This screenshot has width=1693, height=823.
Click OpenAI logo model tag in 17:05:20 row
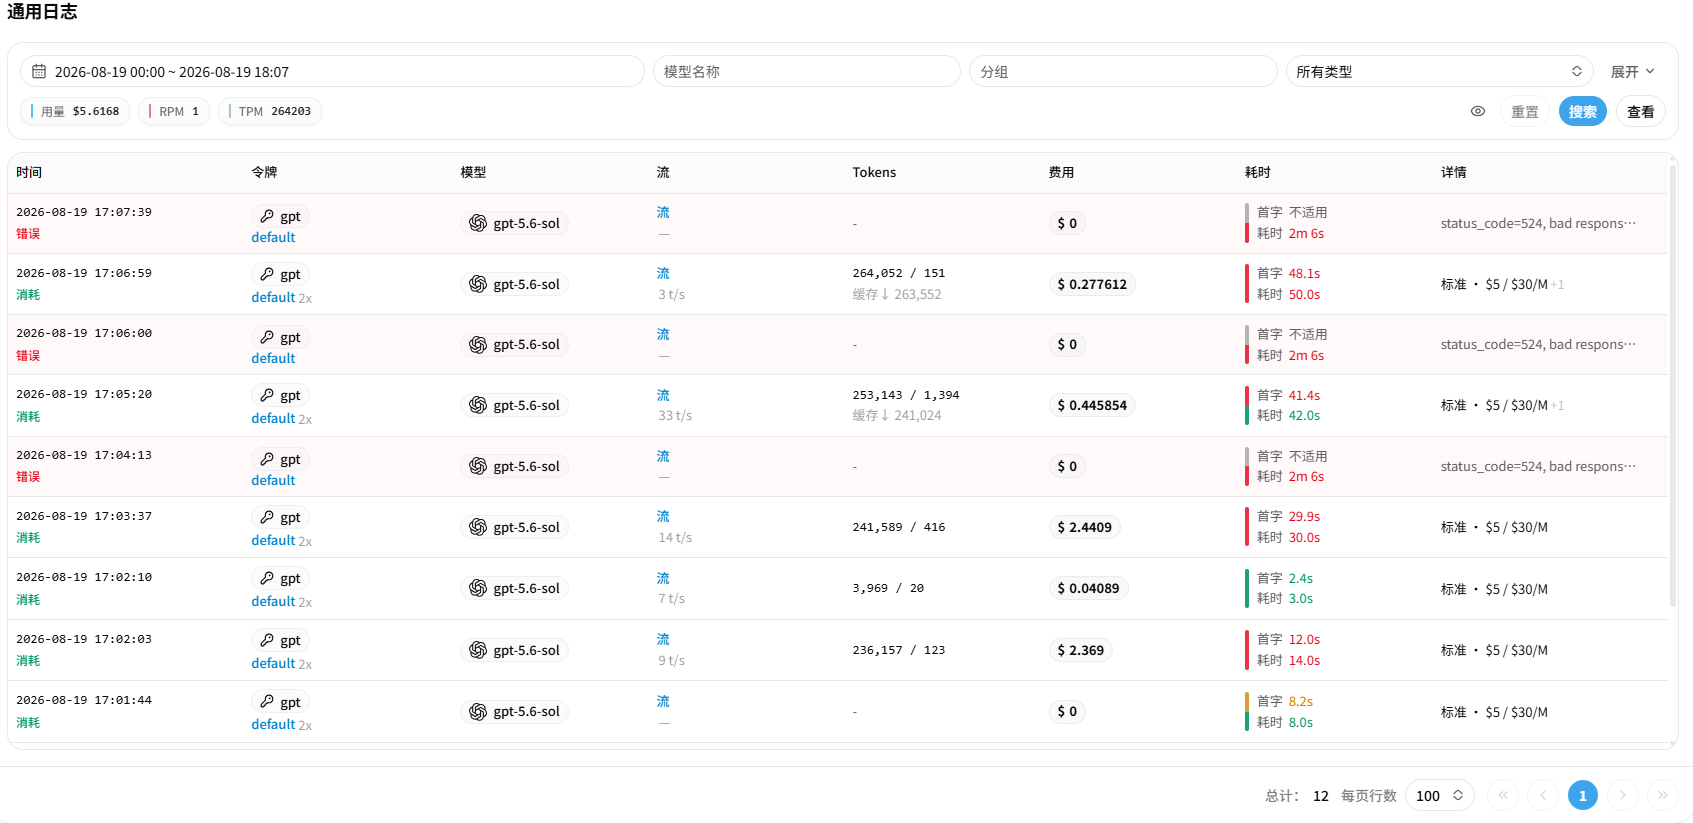pos(514,405)
